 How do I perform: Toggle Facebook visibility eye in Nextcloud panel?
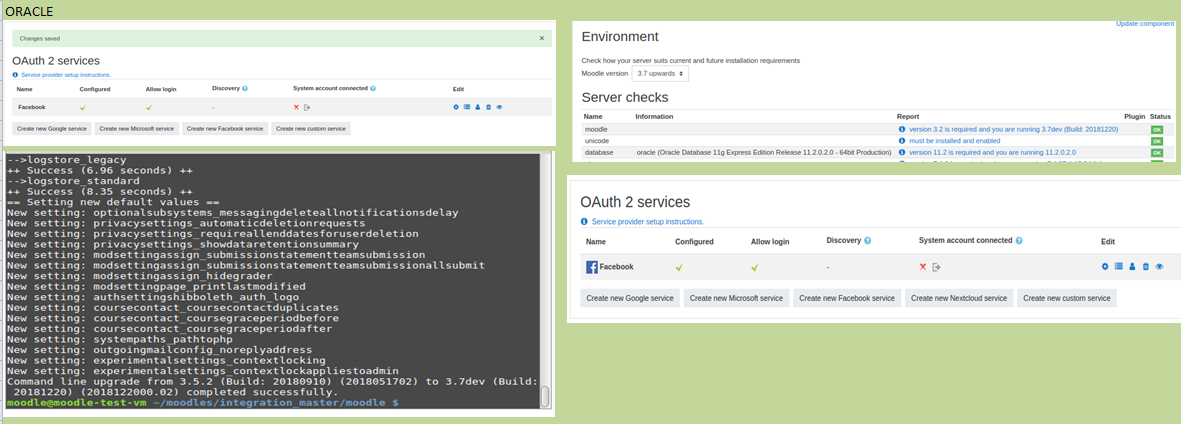click(1160, 267)
